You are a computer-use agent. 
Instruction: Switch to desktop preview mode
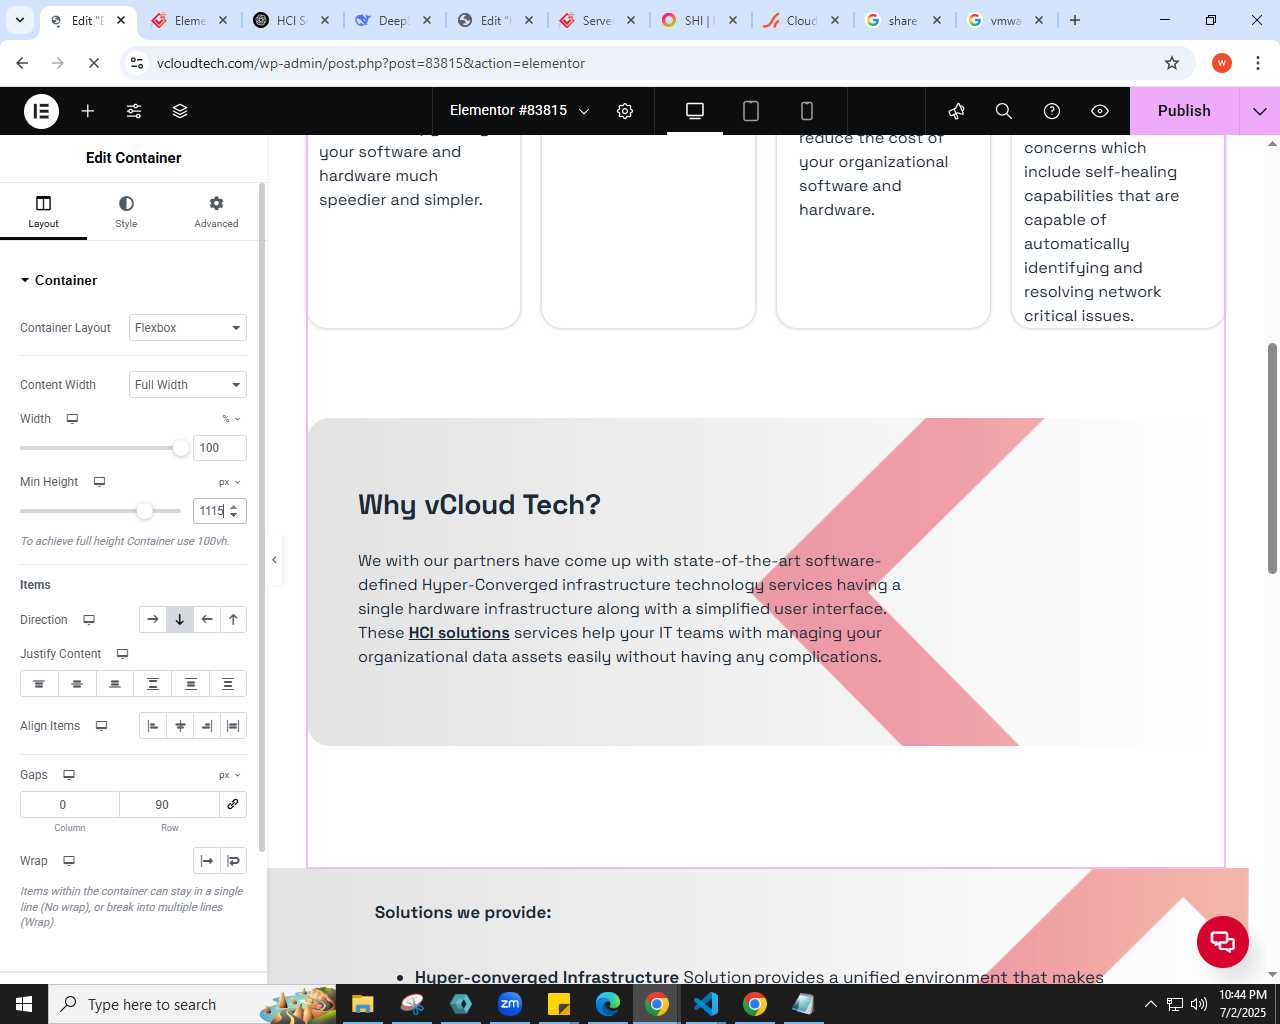[695, 111]
